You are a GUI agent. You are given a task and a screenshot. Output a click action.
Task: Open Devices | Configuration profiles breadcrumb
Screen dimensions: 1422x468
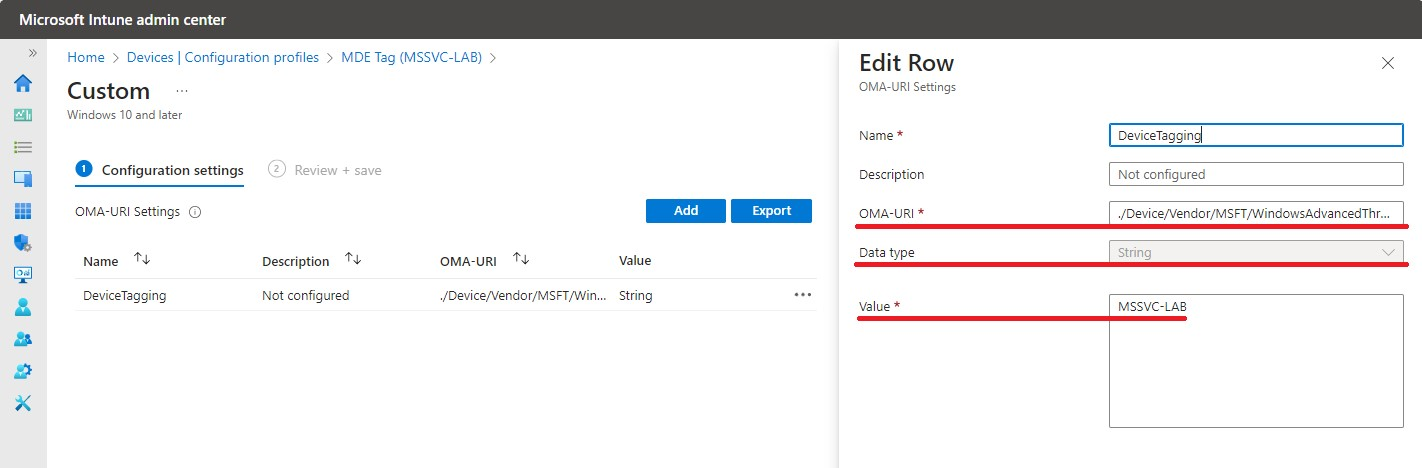click(223, 57)
